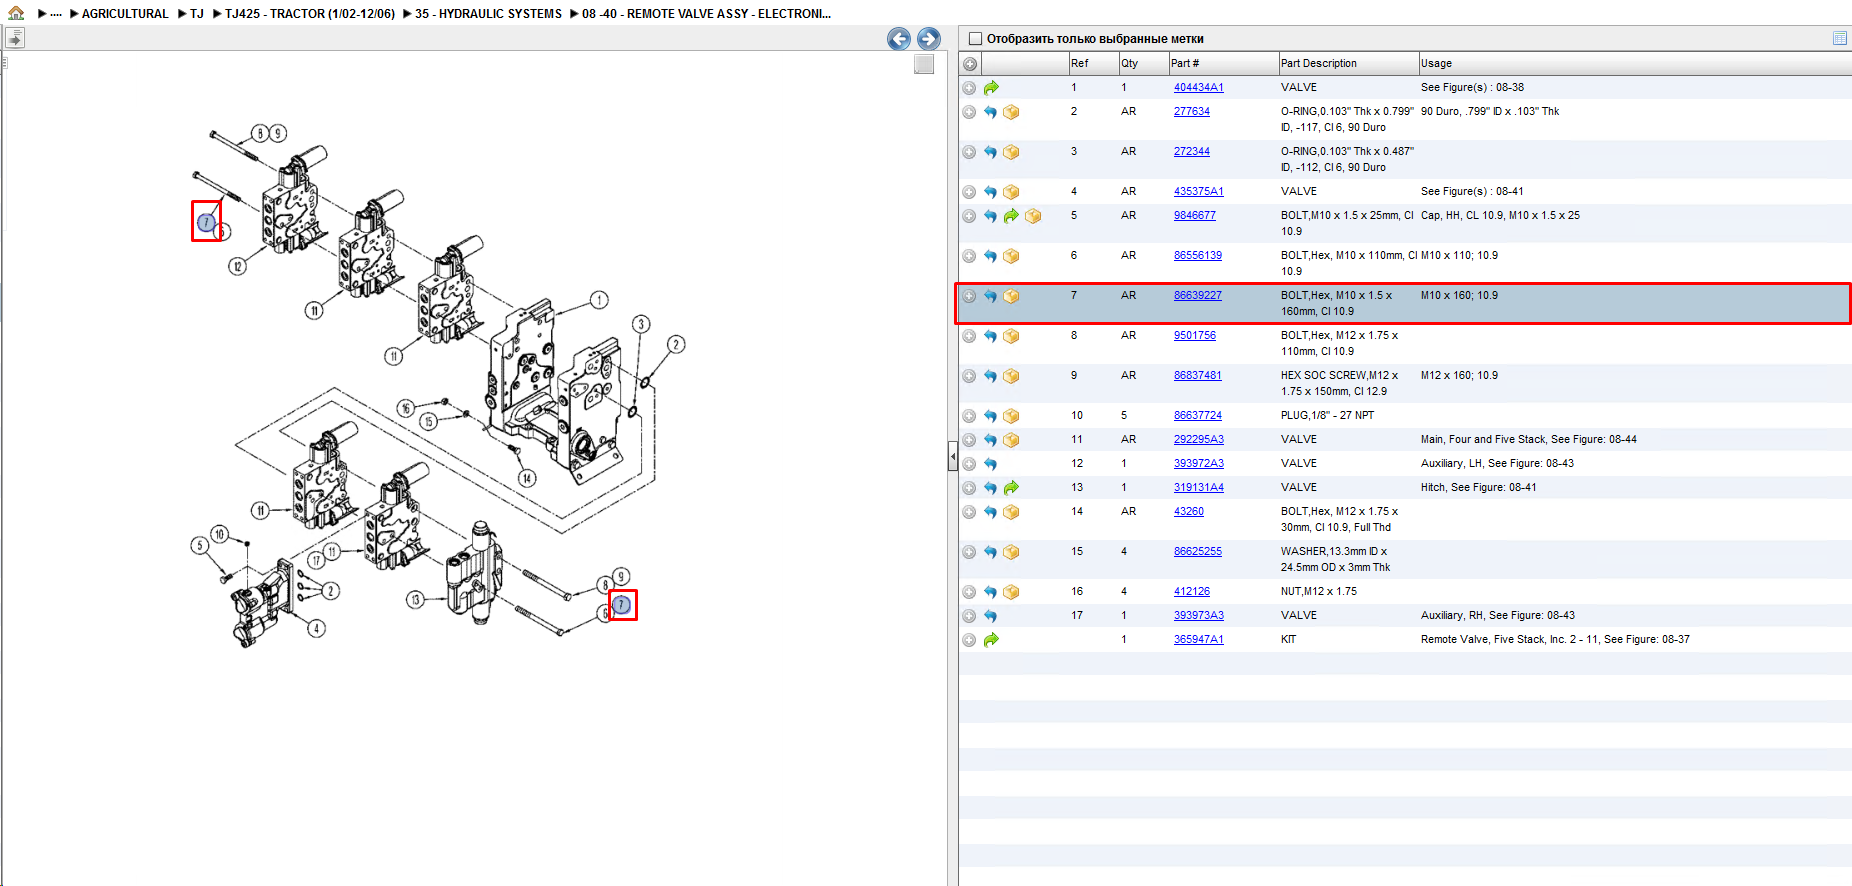The width and height of the screenshot is (1852, 886).
Task: Expand row Ref 1 with its plus icon
Action: pyautogui.click(x=969, y=88)
